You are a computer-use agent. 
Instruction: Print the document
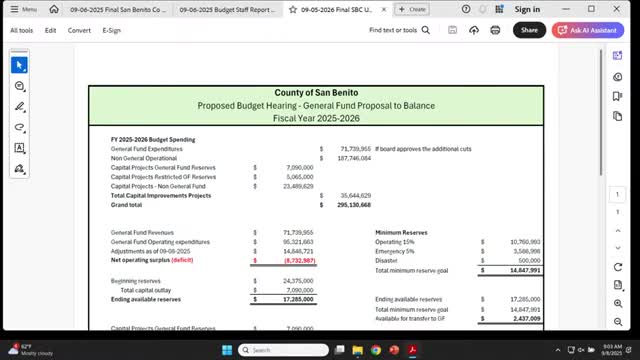[x=495, y=30]
